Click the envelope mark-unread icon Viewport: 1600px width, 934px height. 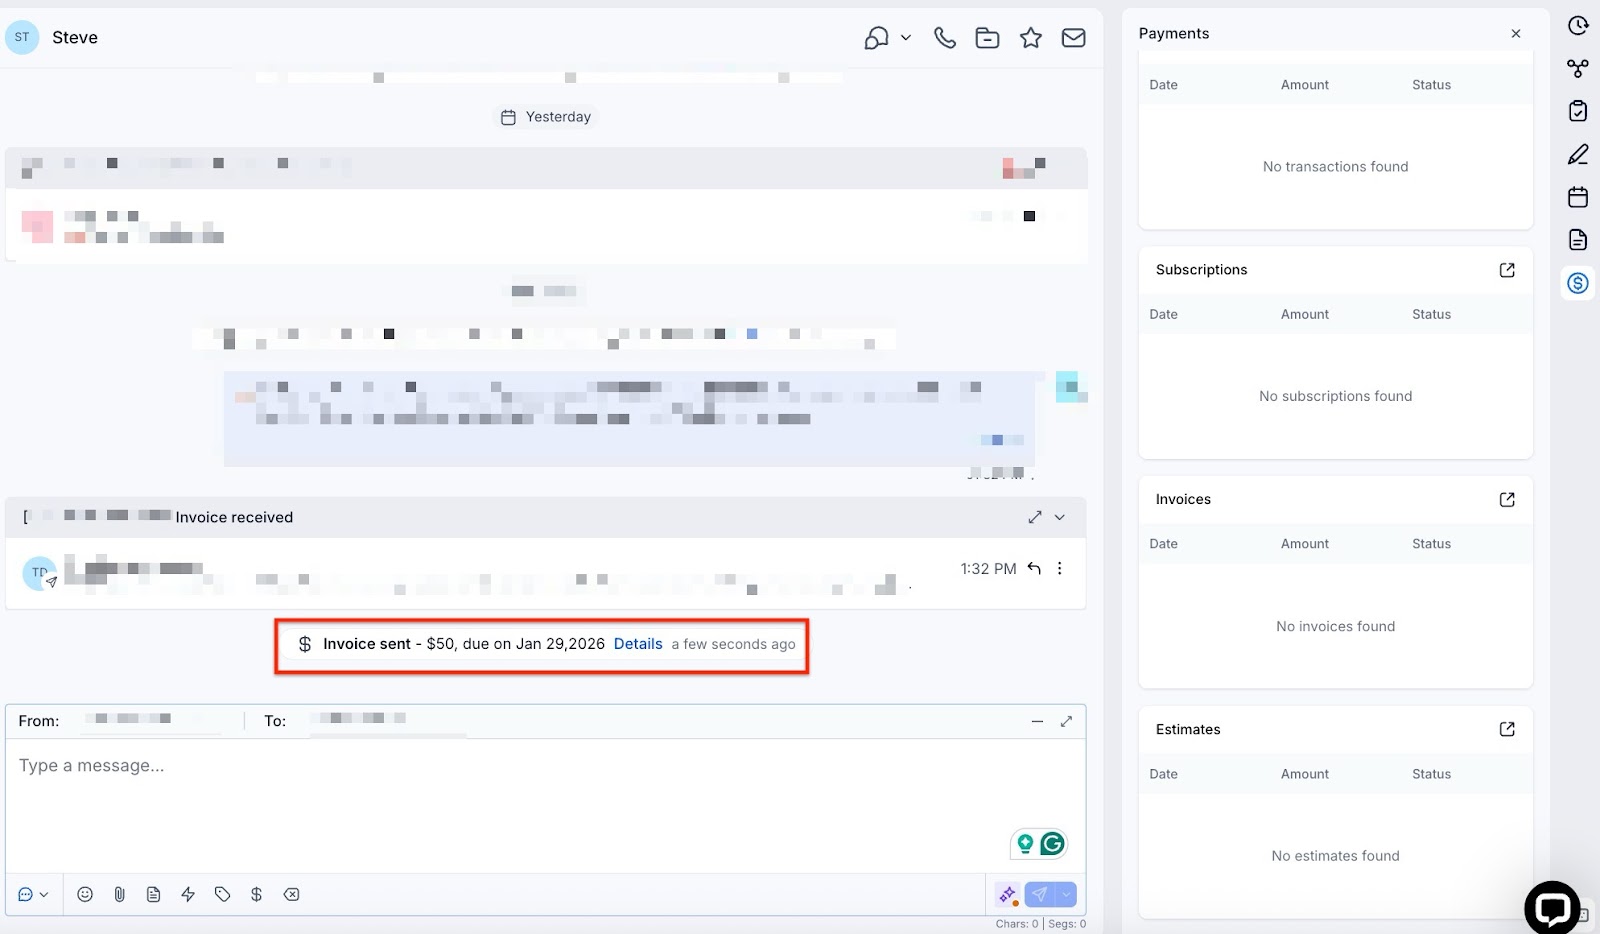pyautogui.click(x=1073, y=38)
